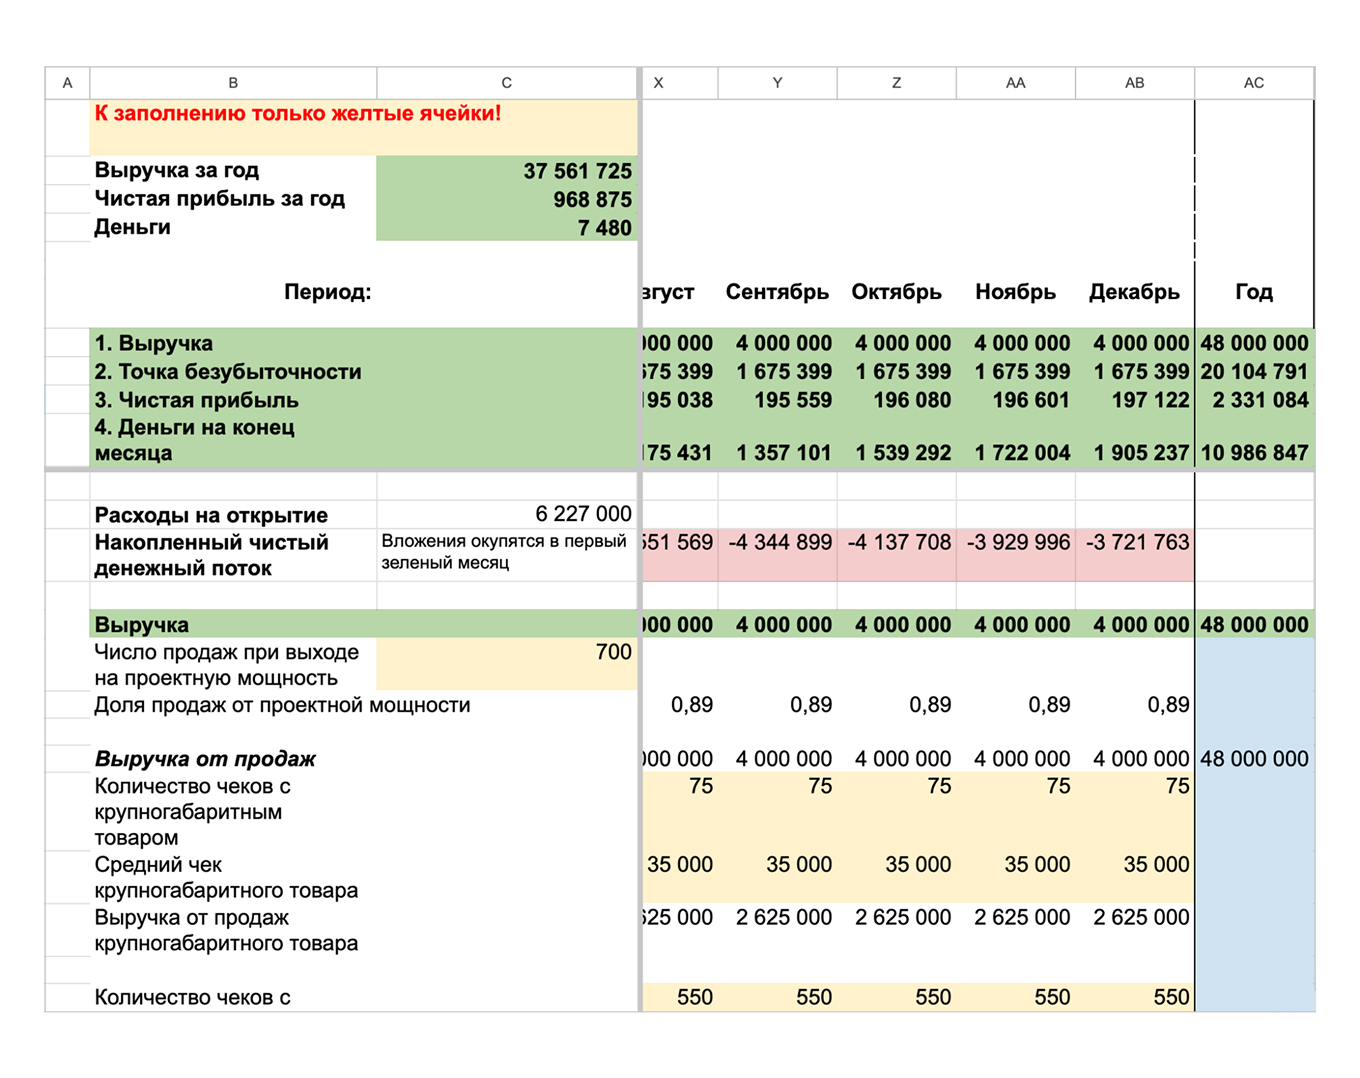The height and width of the screenshot is (1078, 1360).
Task: Click the note 'Вложения окупятся в первый зеленый месяц'
Action: (x=504, y=551)
